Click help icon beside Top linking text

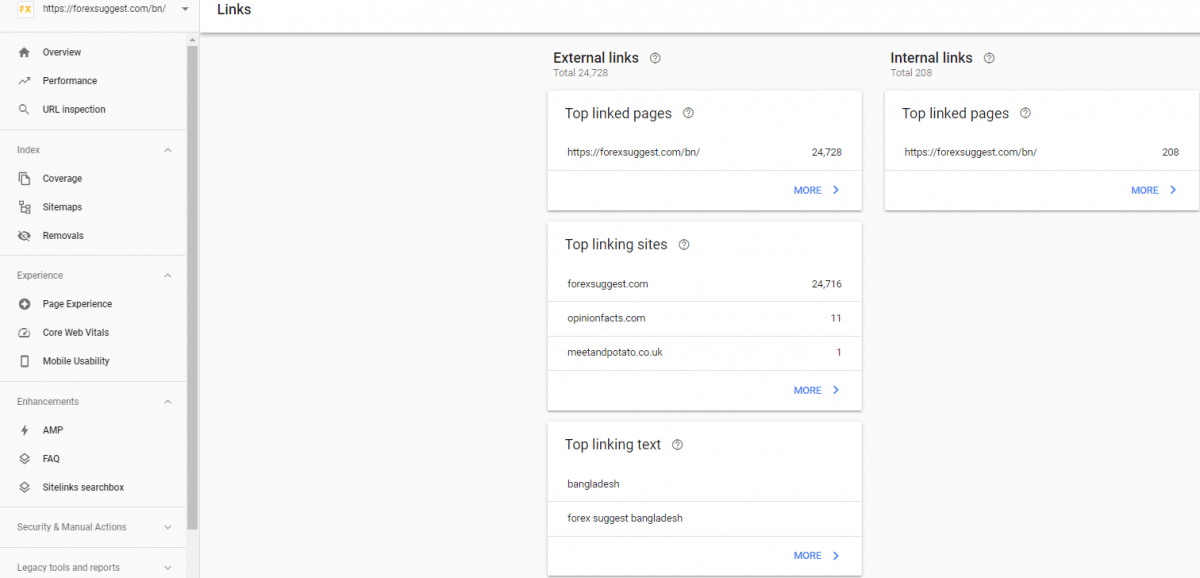point(677,445)
